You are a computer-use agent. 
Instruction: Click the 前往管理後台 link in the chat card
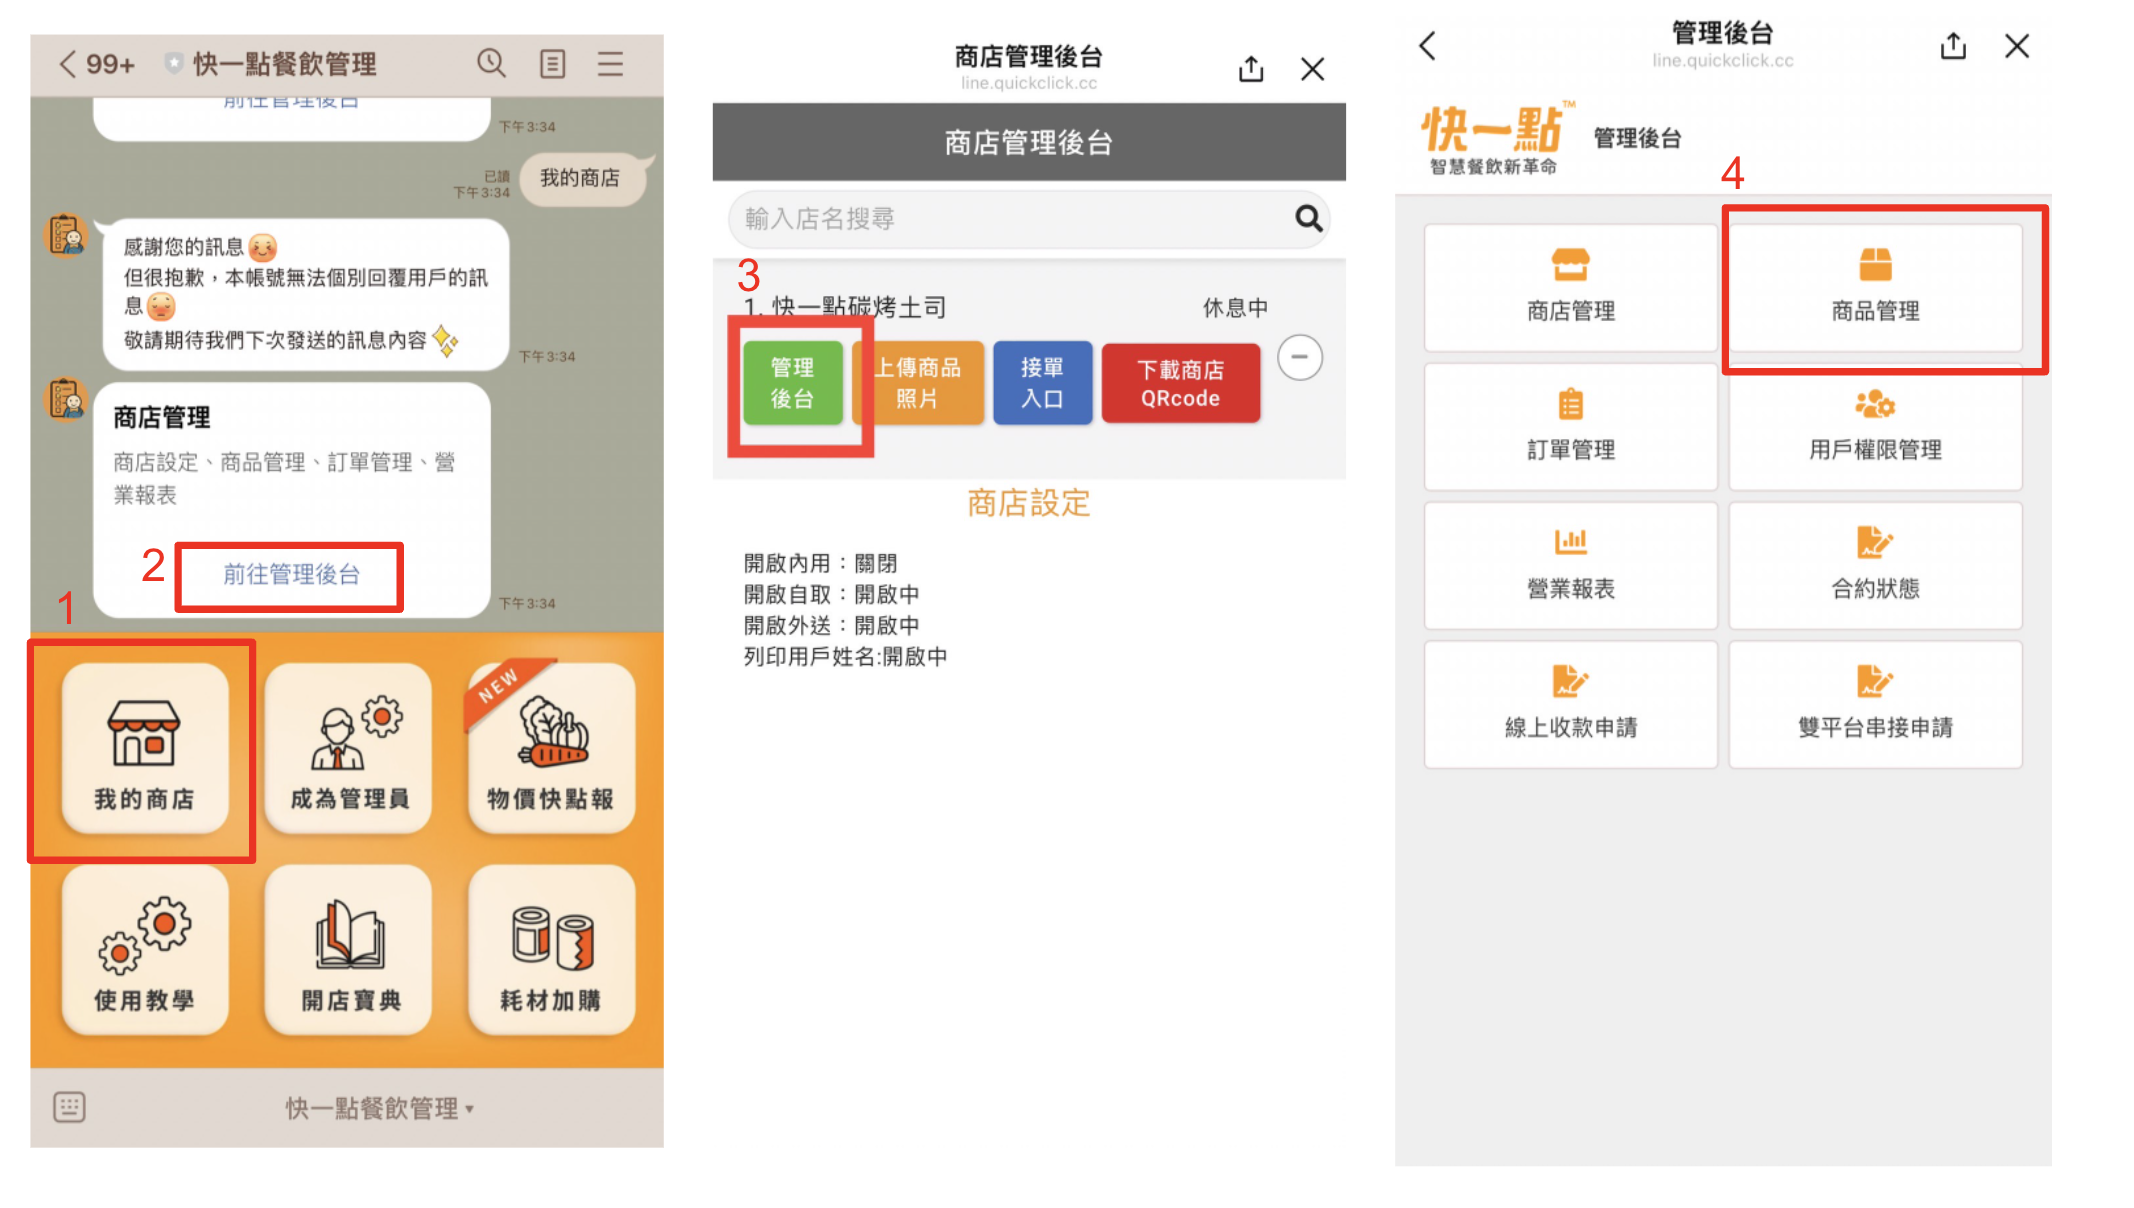click(291, 574)
